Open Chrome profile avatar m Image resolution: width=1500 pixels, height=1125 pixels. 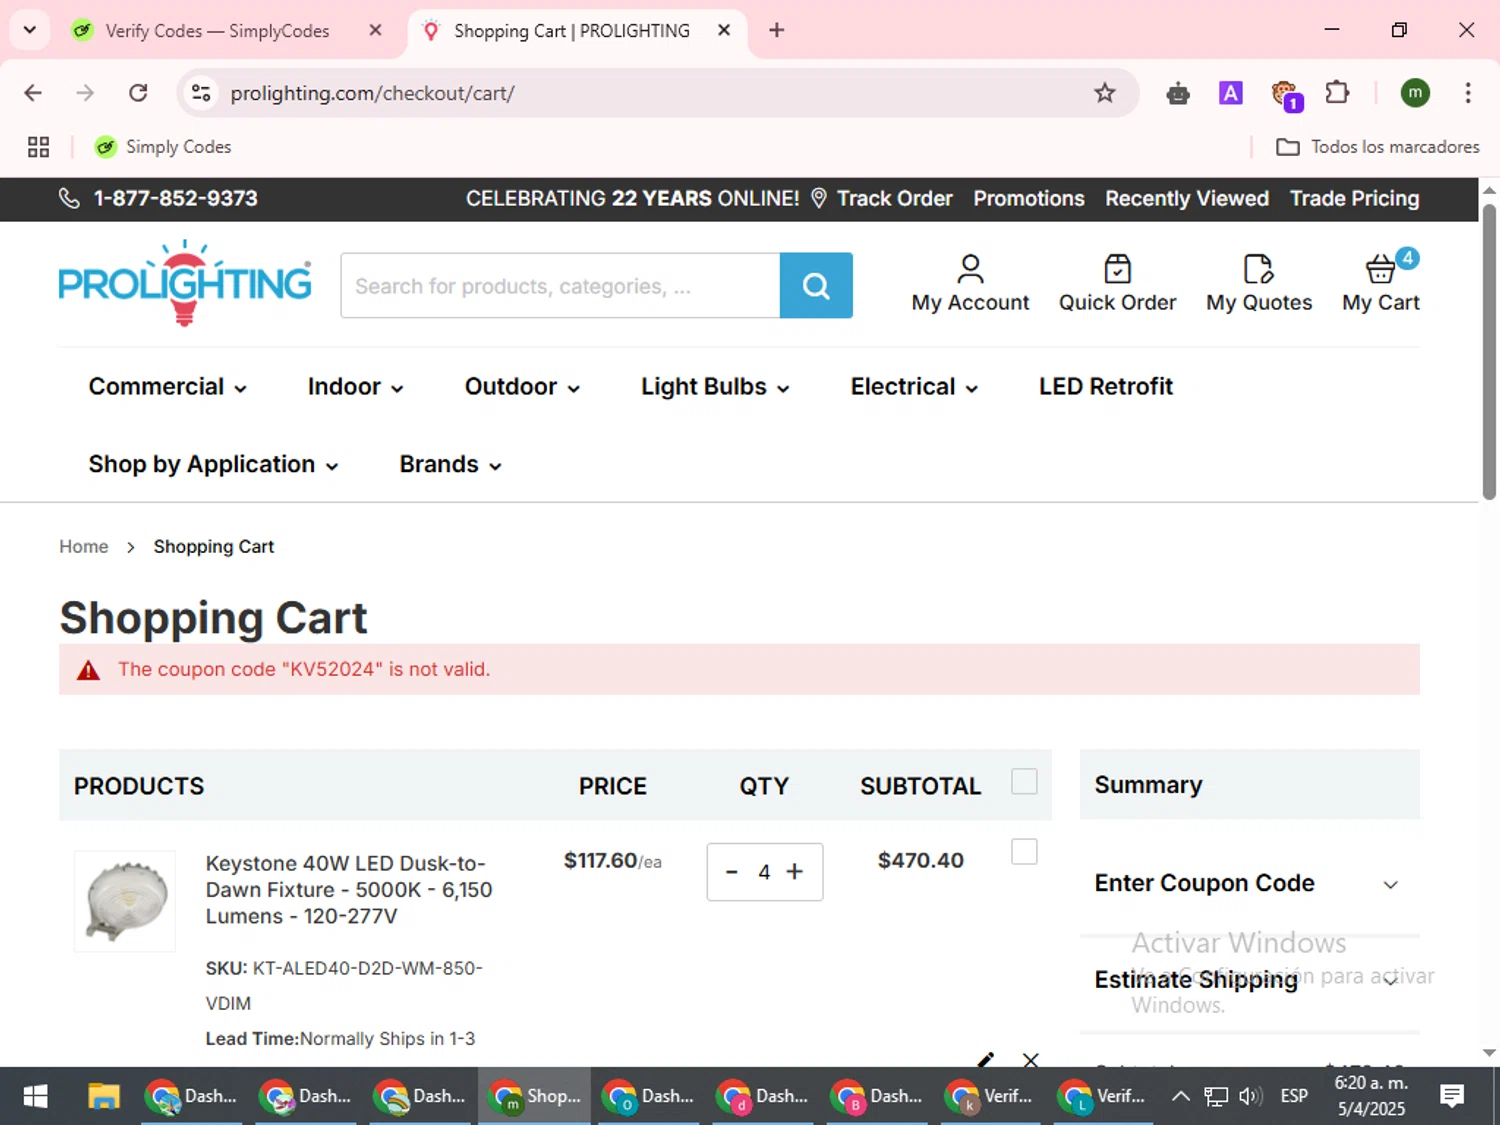(x=1414, y=93)
